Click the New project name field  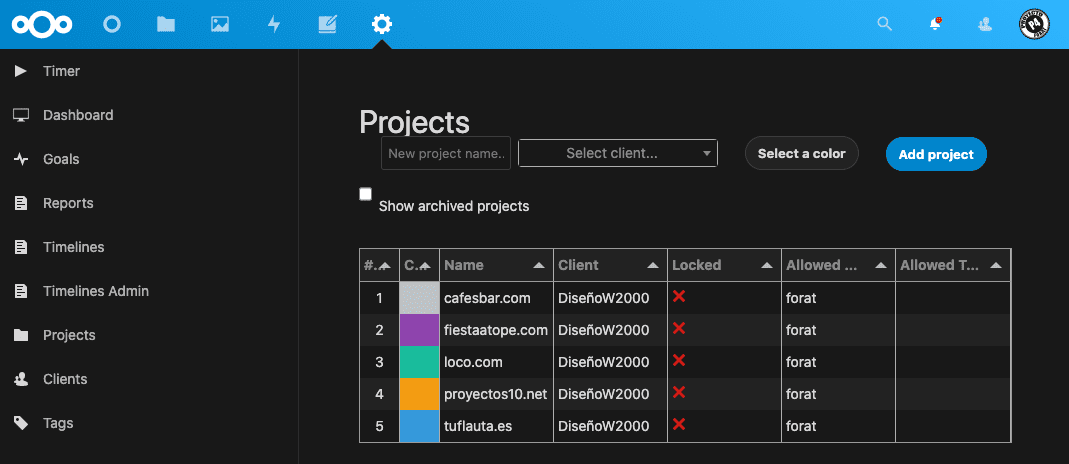pos(446,153)
